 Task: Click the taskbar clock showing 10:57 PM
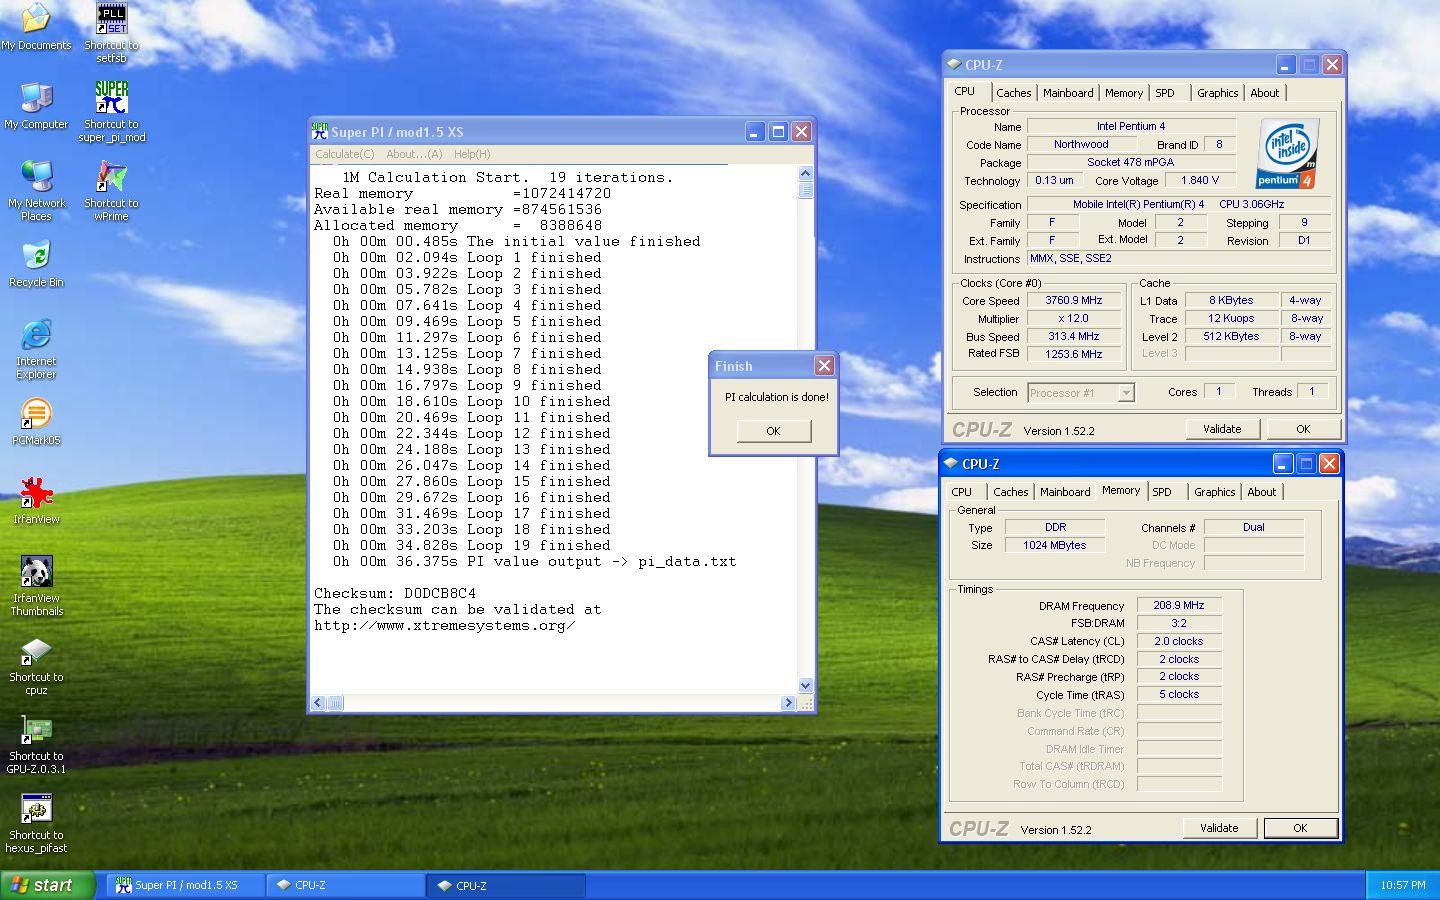click(1403, 885)
